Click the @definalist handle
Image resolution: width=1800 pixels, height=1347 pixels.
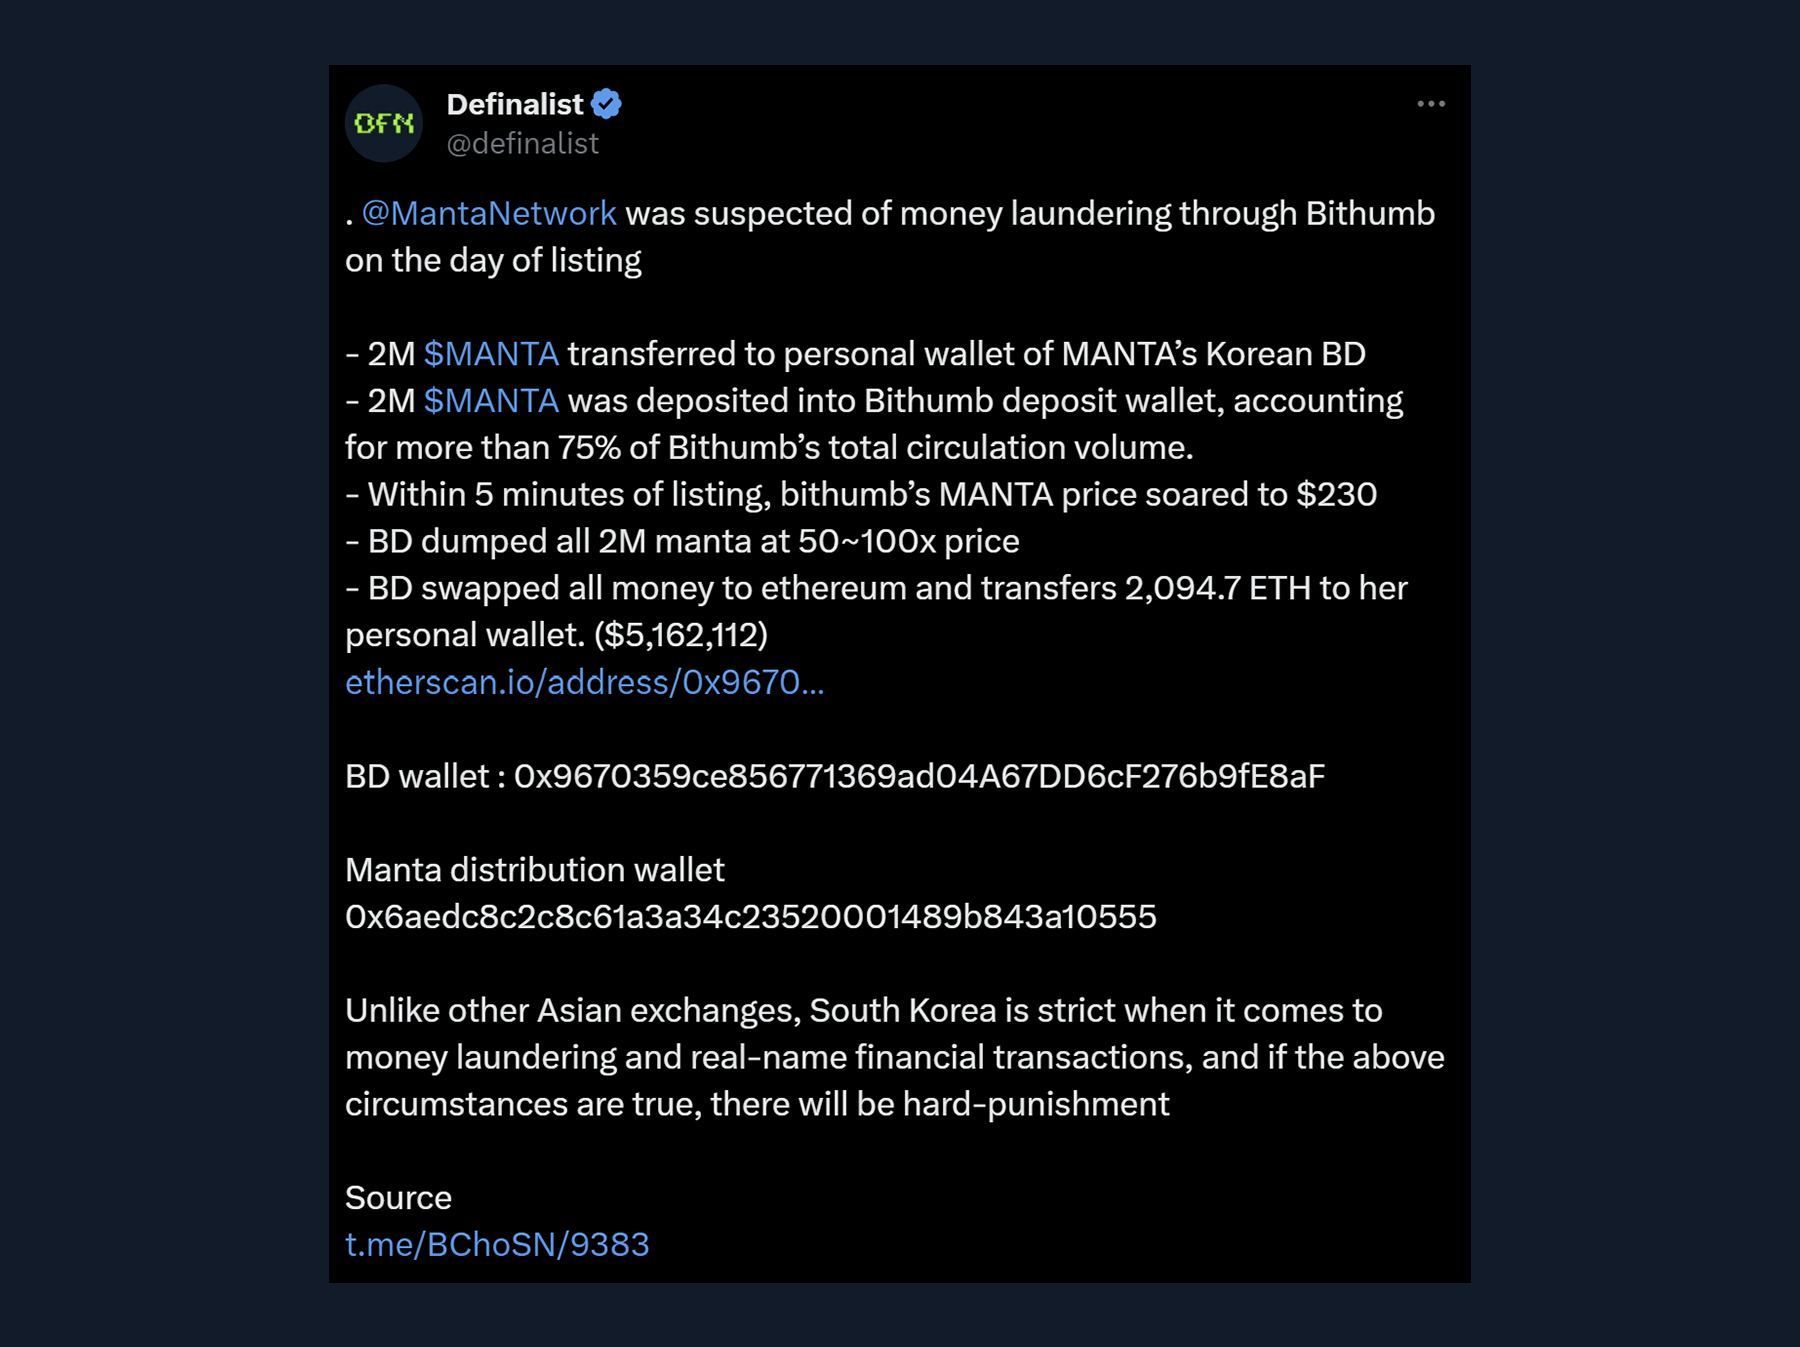click(522, 143)
